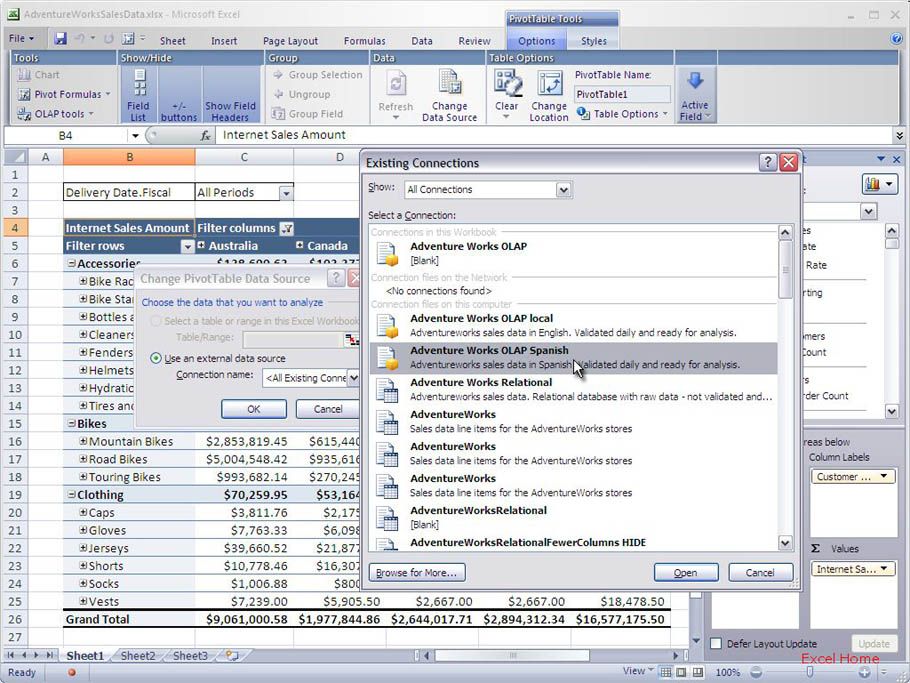
Task: Select 'Use an external data source' radio
Action: coord(156,358)
